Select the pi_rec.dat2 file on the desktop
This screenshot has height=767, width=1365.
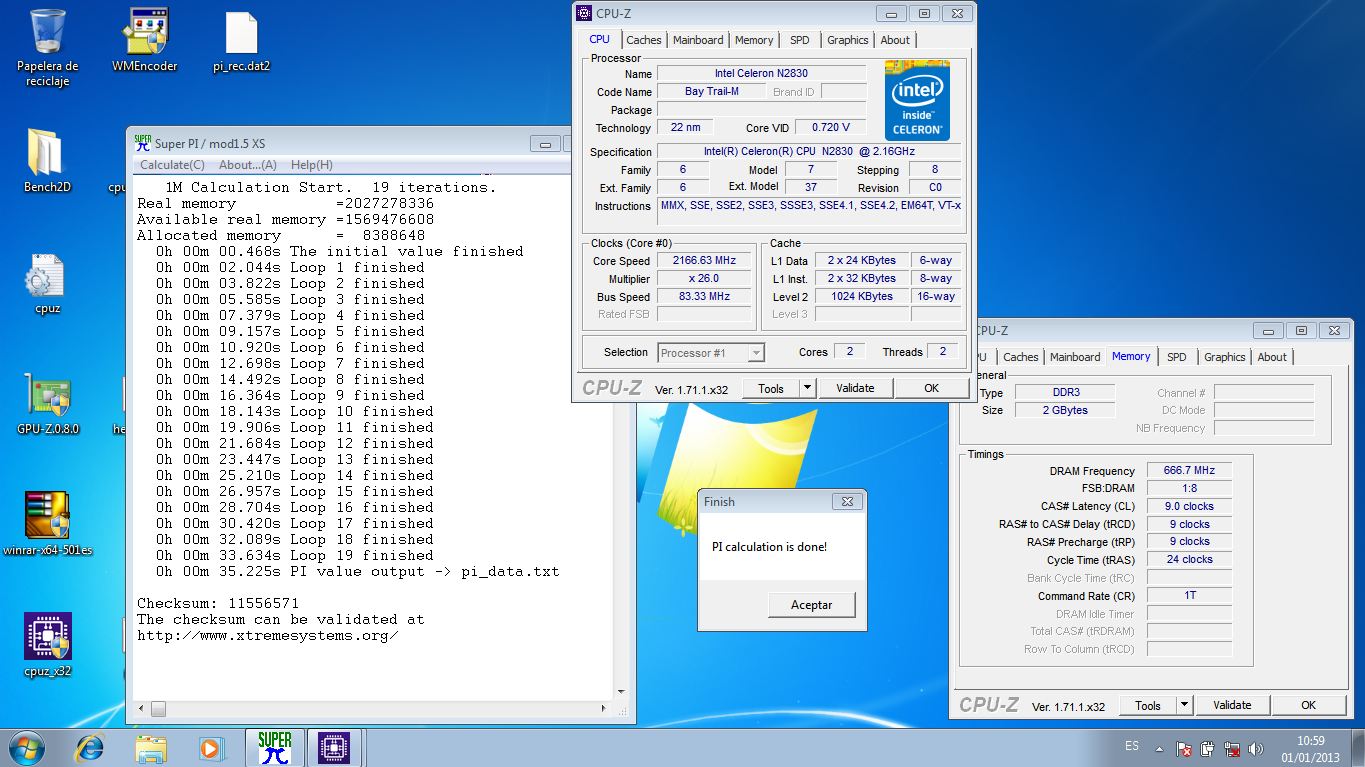[x=242, y=40]
